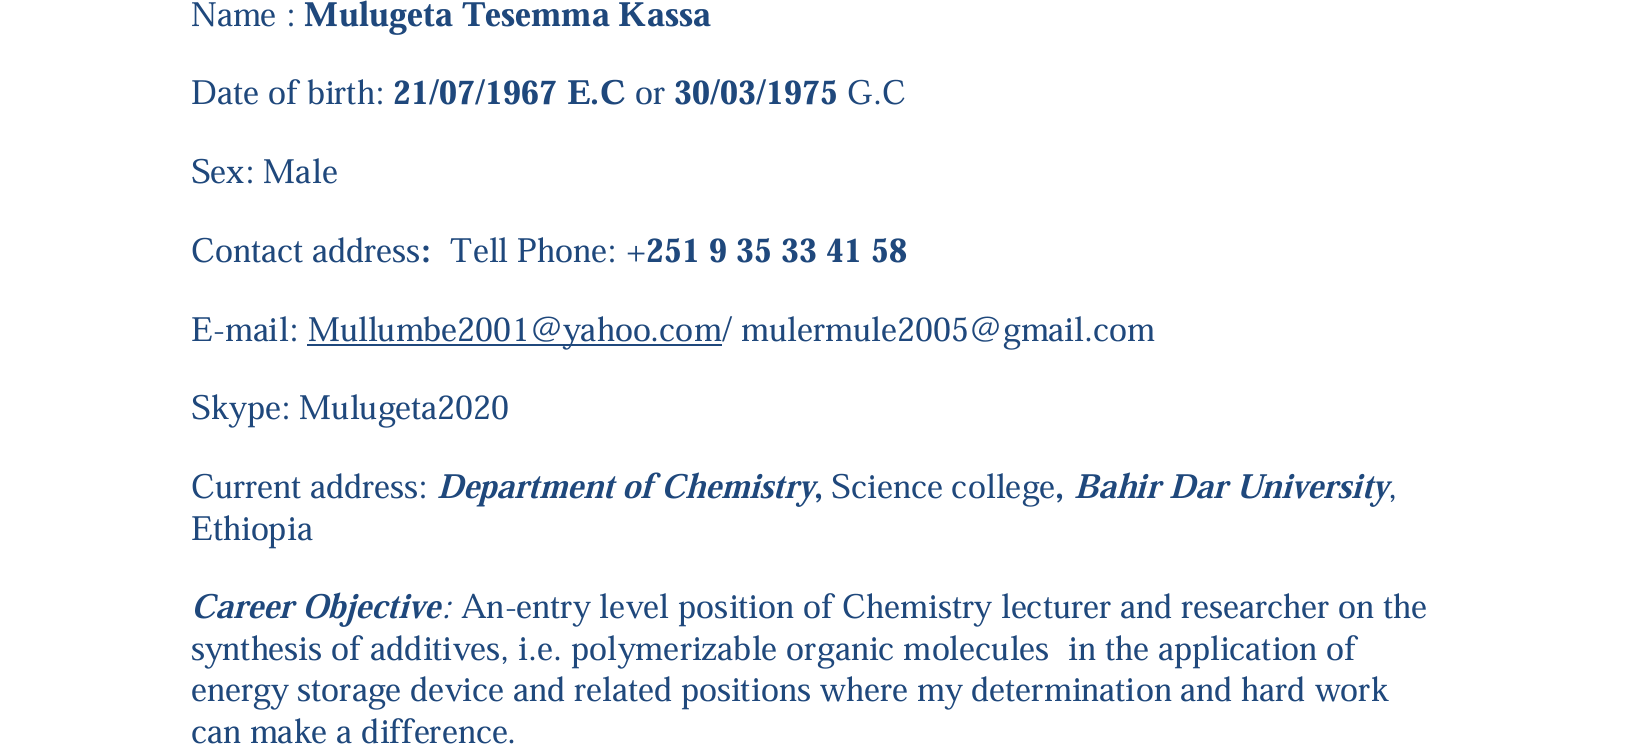Click the Career Objective heading
This screenshot has height=747, width=1629.
pos(317,608)
